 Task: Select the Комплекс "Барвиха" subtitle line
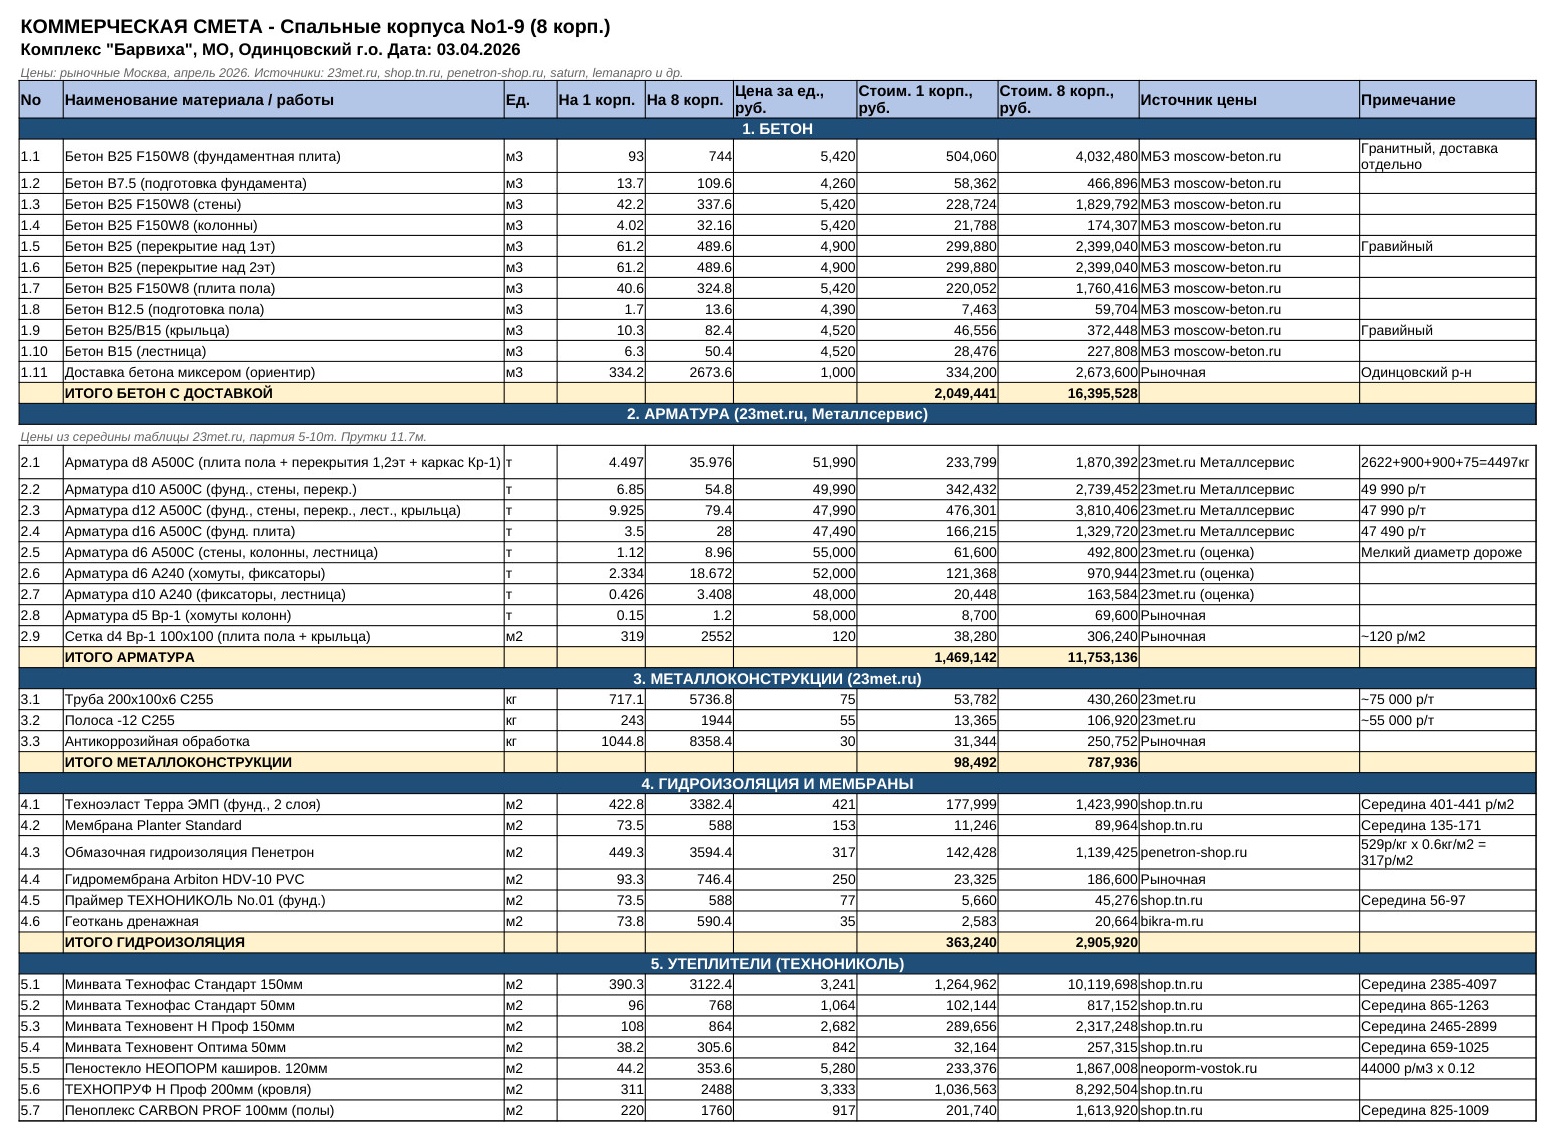pyautogui.click(x=270, y=50)
